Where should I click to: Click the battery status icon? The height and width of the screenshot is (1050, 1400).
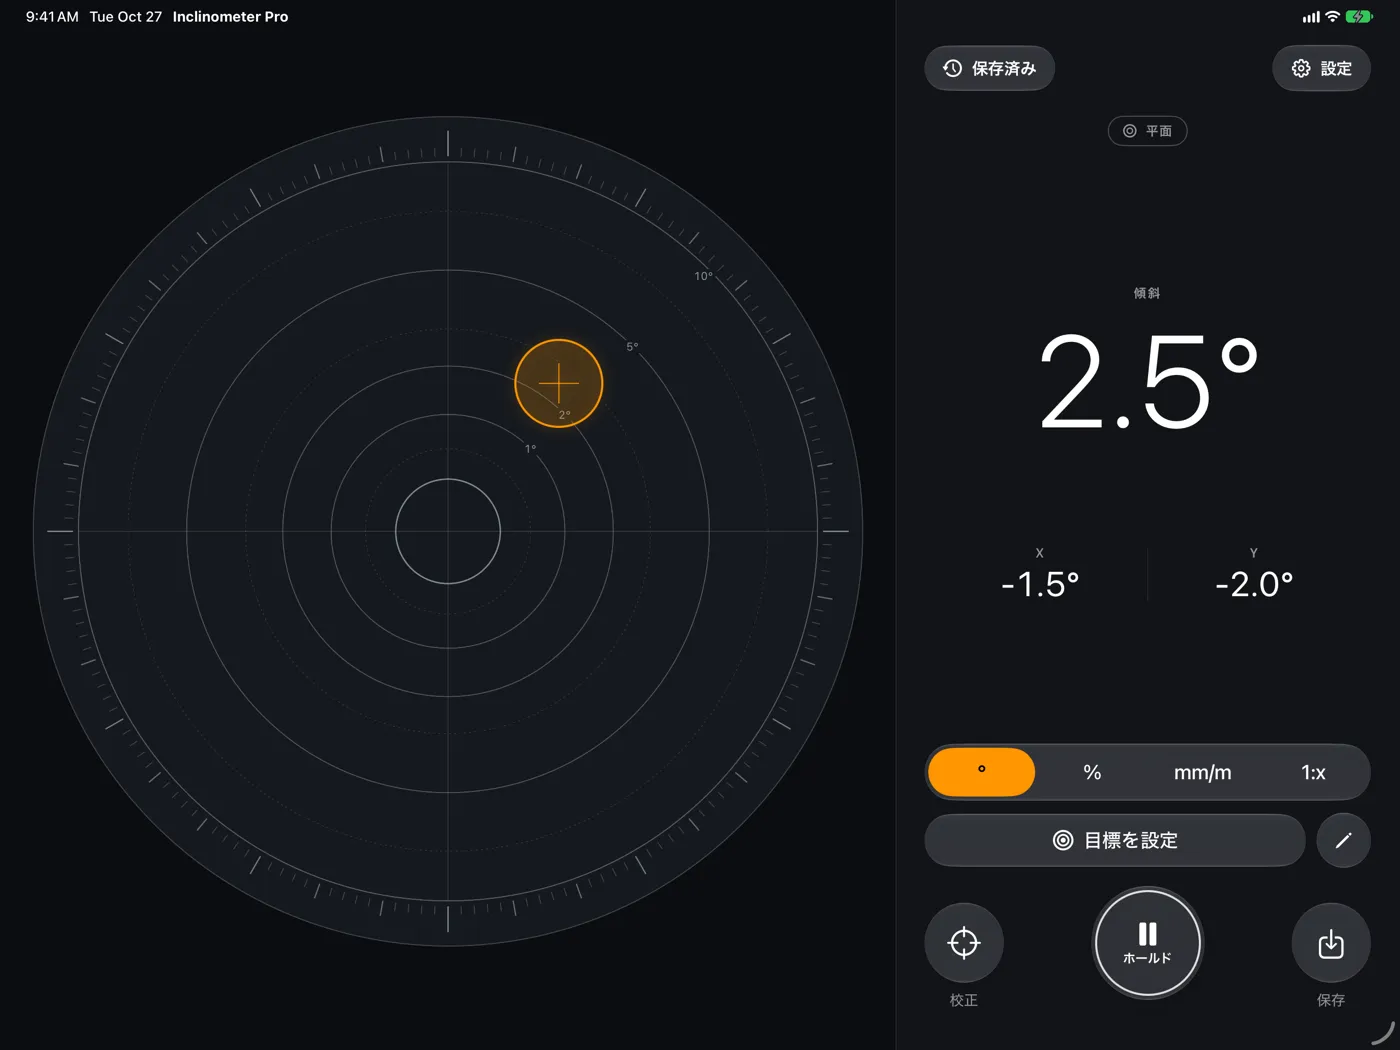(x=1359, y=17)
